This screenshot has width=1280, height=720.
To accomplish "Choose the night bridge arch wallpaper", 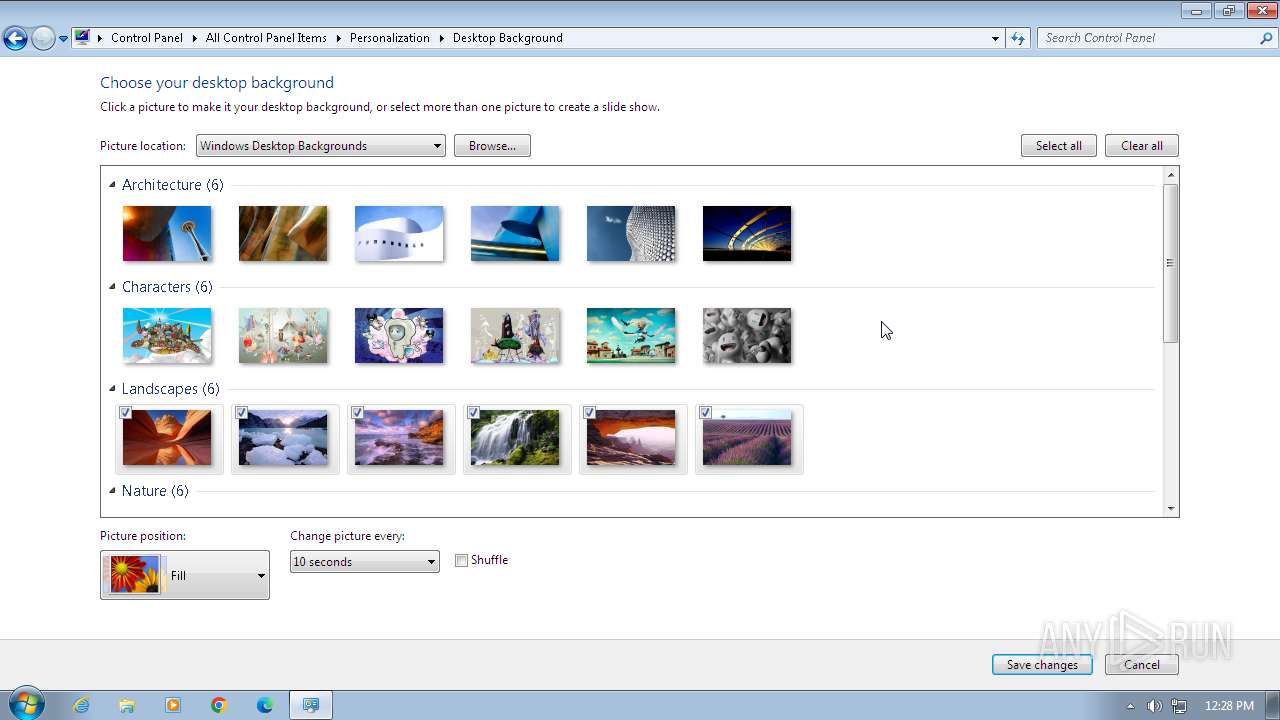I will 747,233.
